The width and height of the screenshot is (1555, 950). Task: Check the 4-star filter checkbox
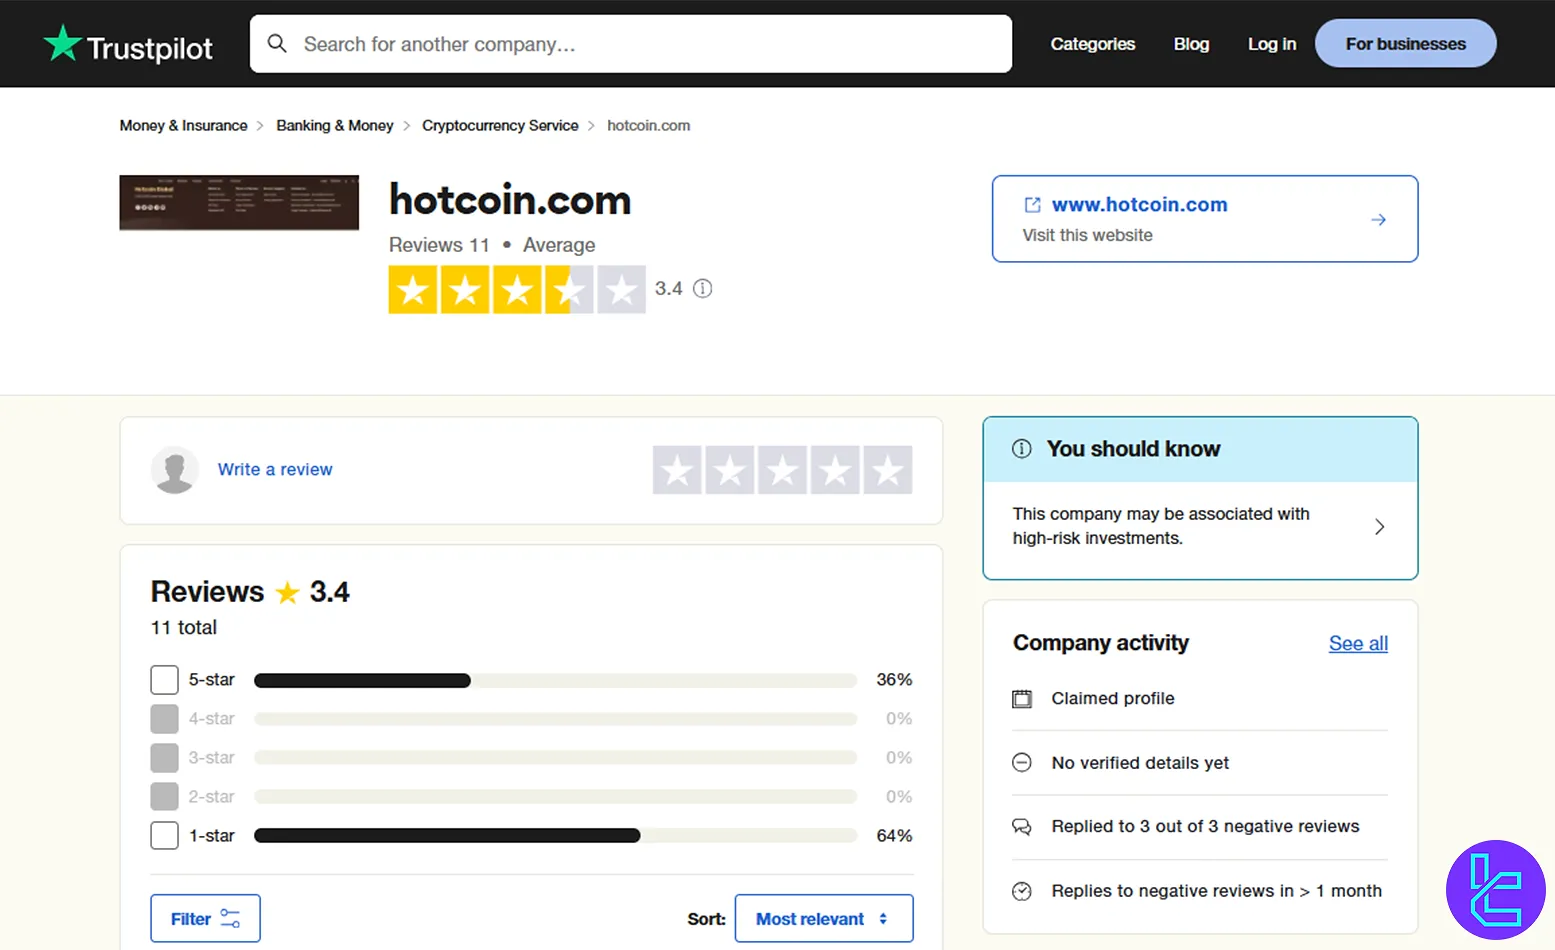[164, 719]
